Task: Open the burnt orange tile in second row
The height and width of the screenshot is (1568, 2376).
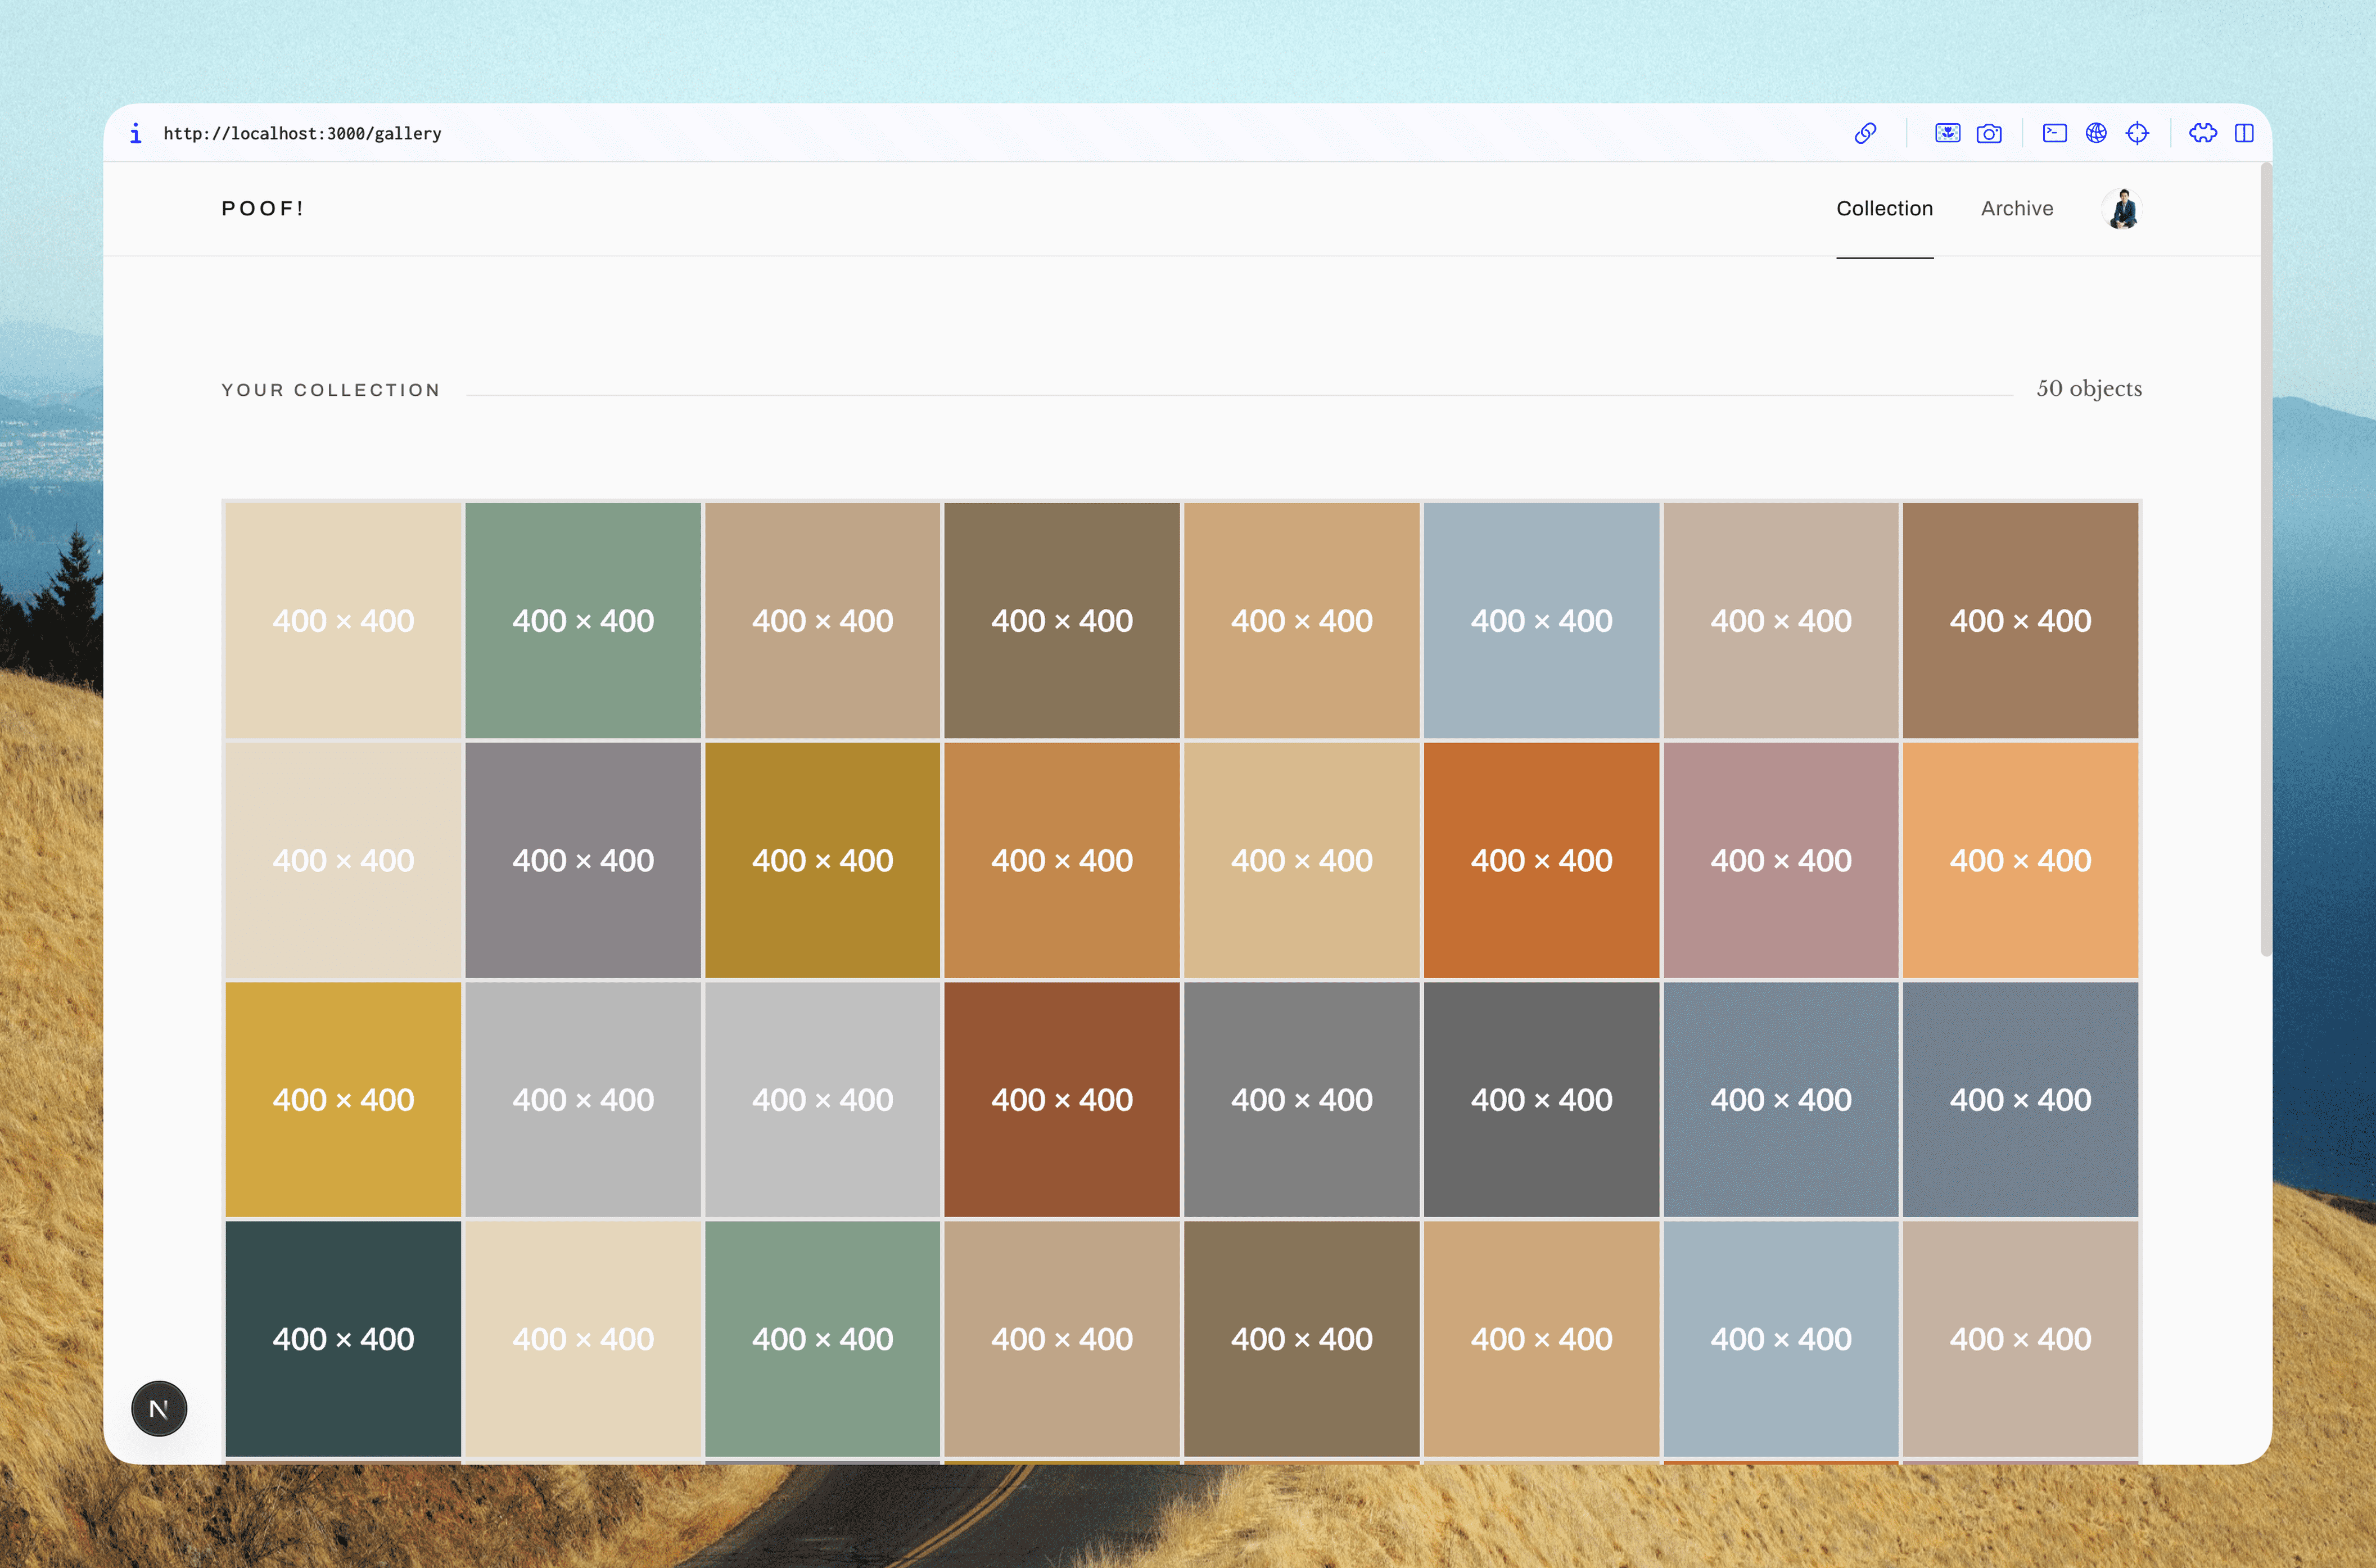Action: [x=1541, y=859]
